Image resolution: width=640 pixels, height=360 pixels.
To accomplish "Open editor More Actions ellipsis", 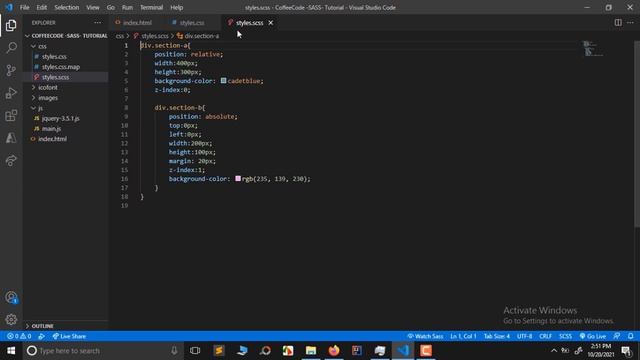I will (x=630, y=23).
